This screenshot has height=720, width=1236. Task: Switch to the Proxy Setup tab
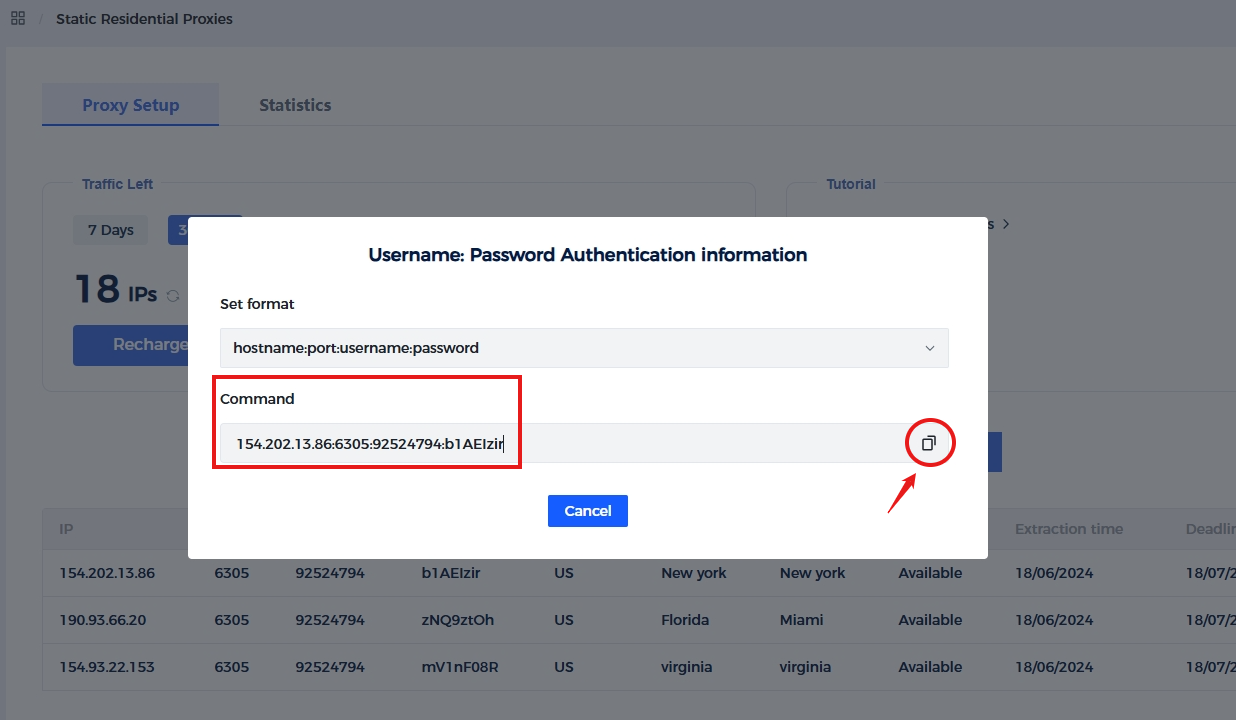[x=130, y=105]
